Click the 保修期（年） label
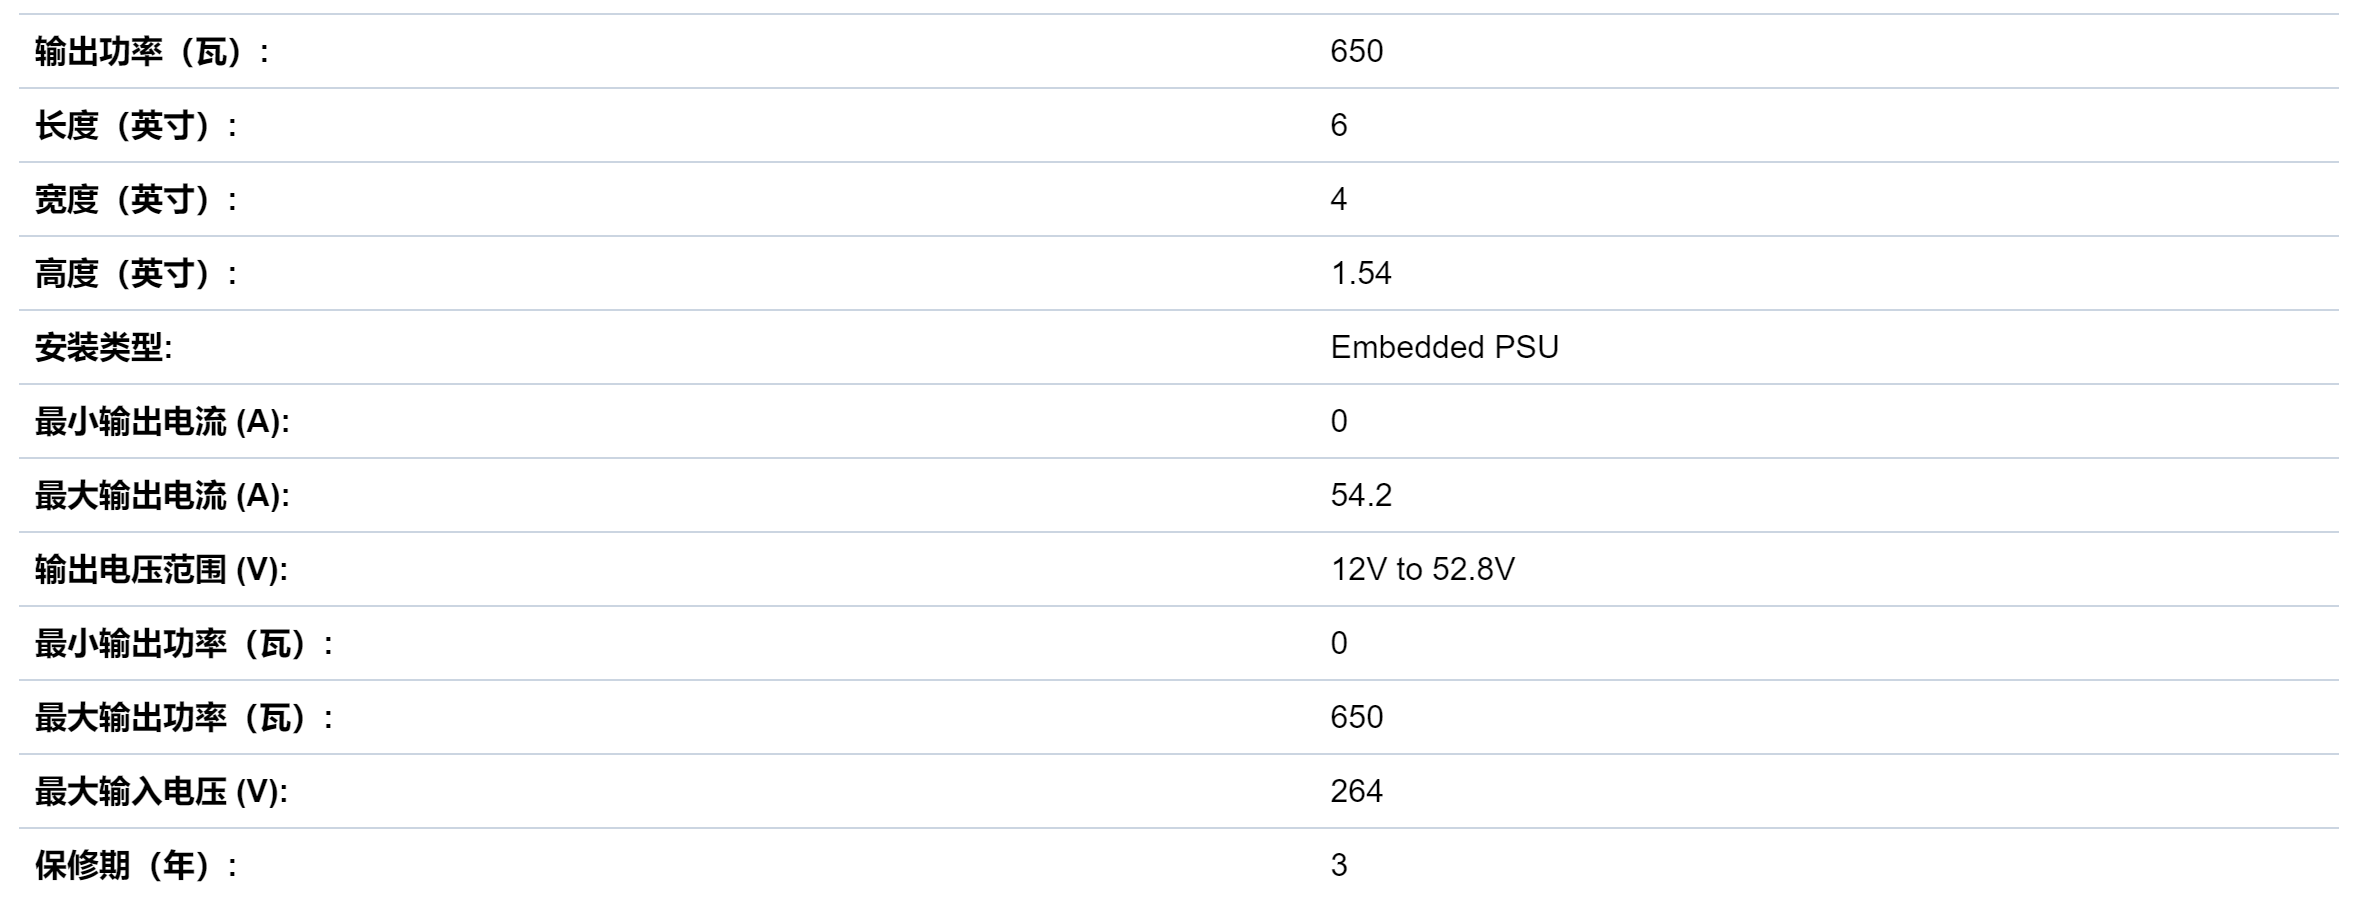 (136, 866)
